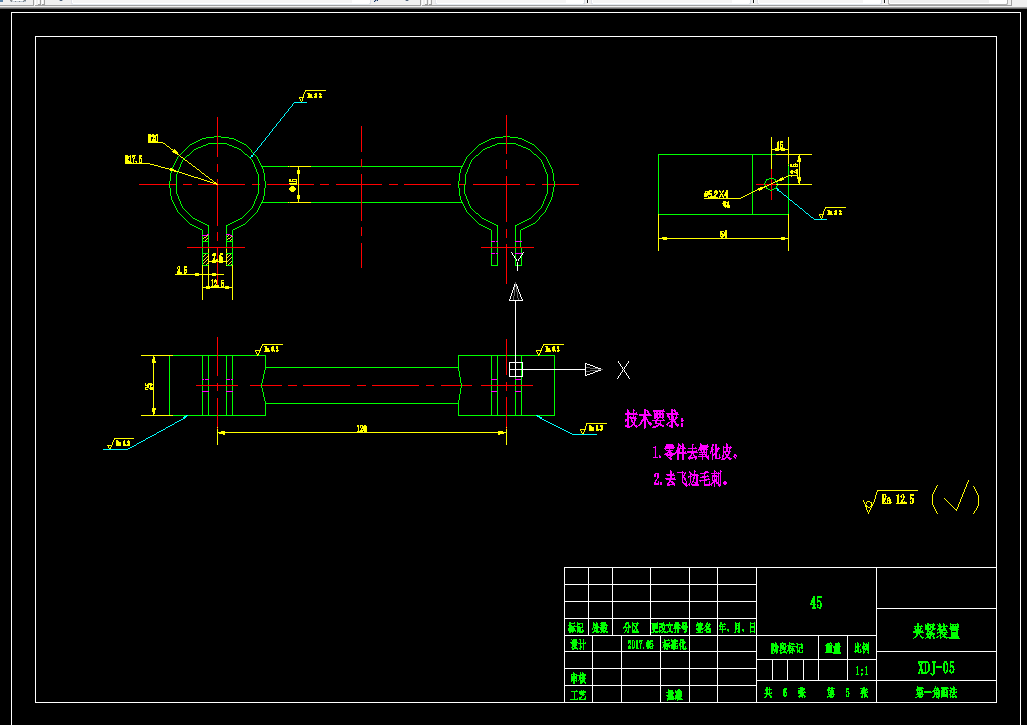Select the '更改文件号' column header
Screen dimensions: 1027x725
669,627
